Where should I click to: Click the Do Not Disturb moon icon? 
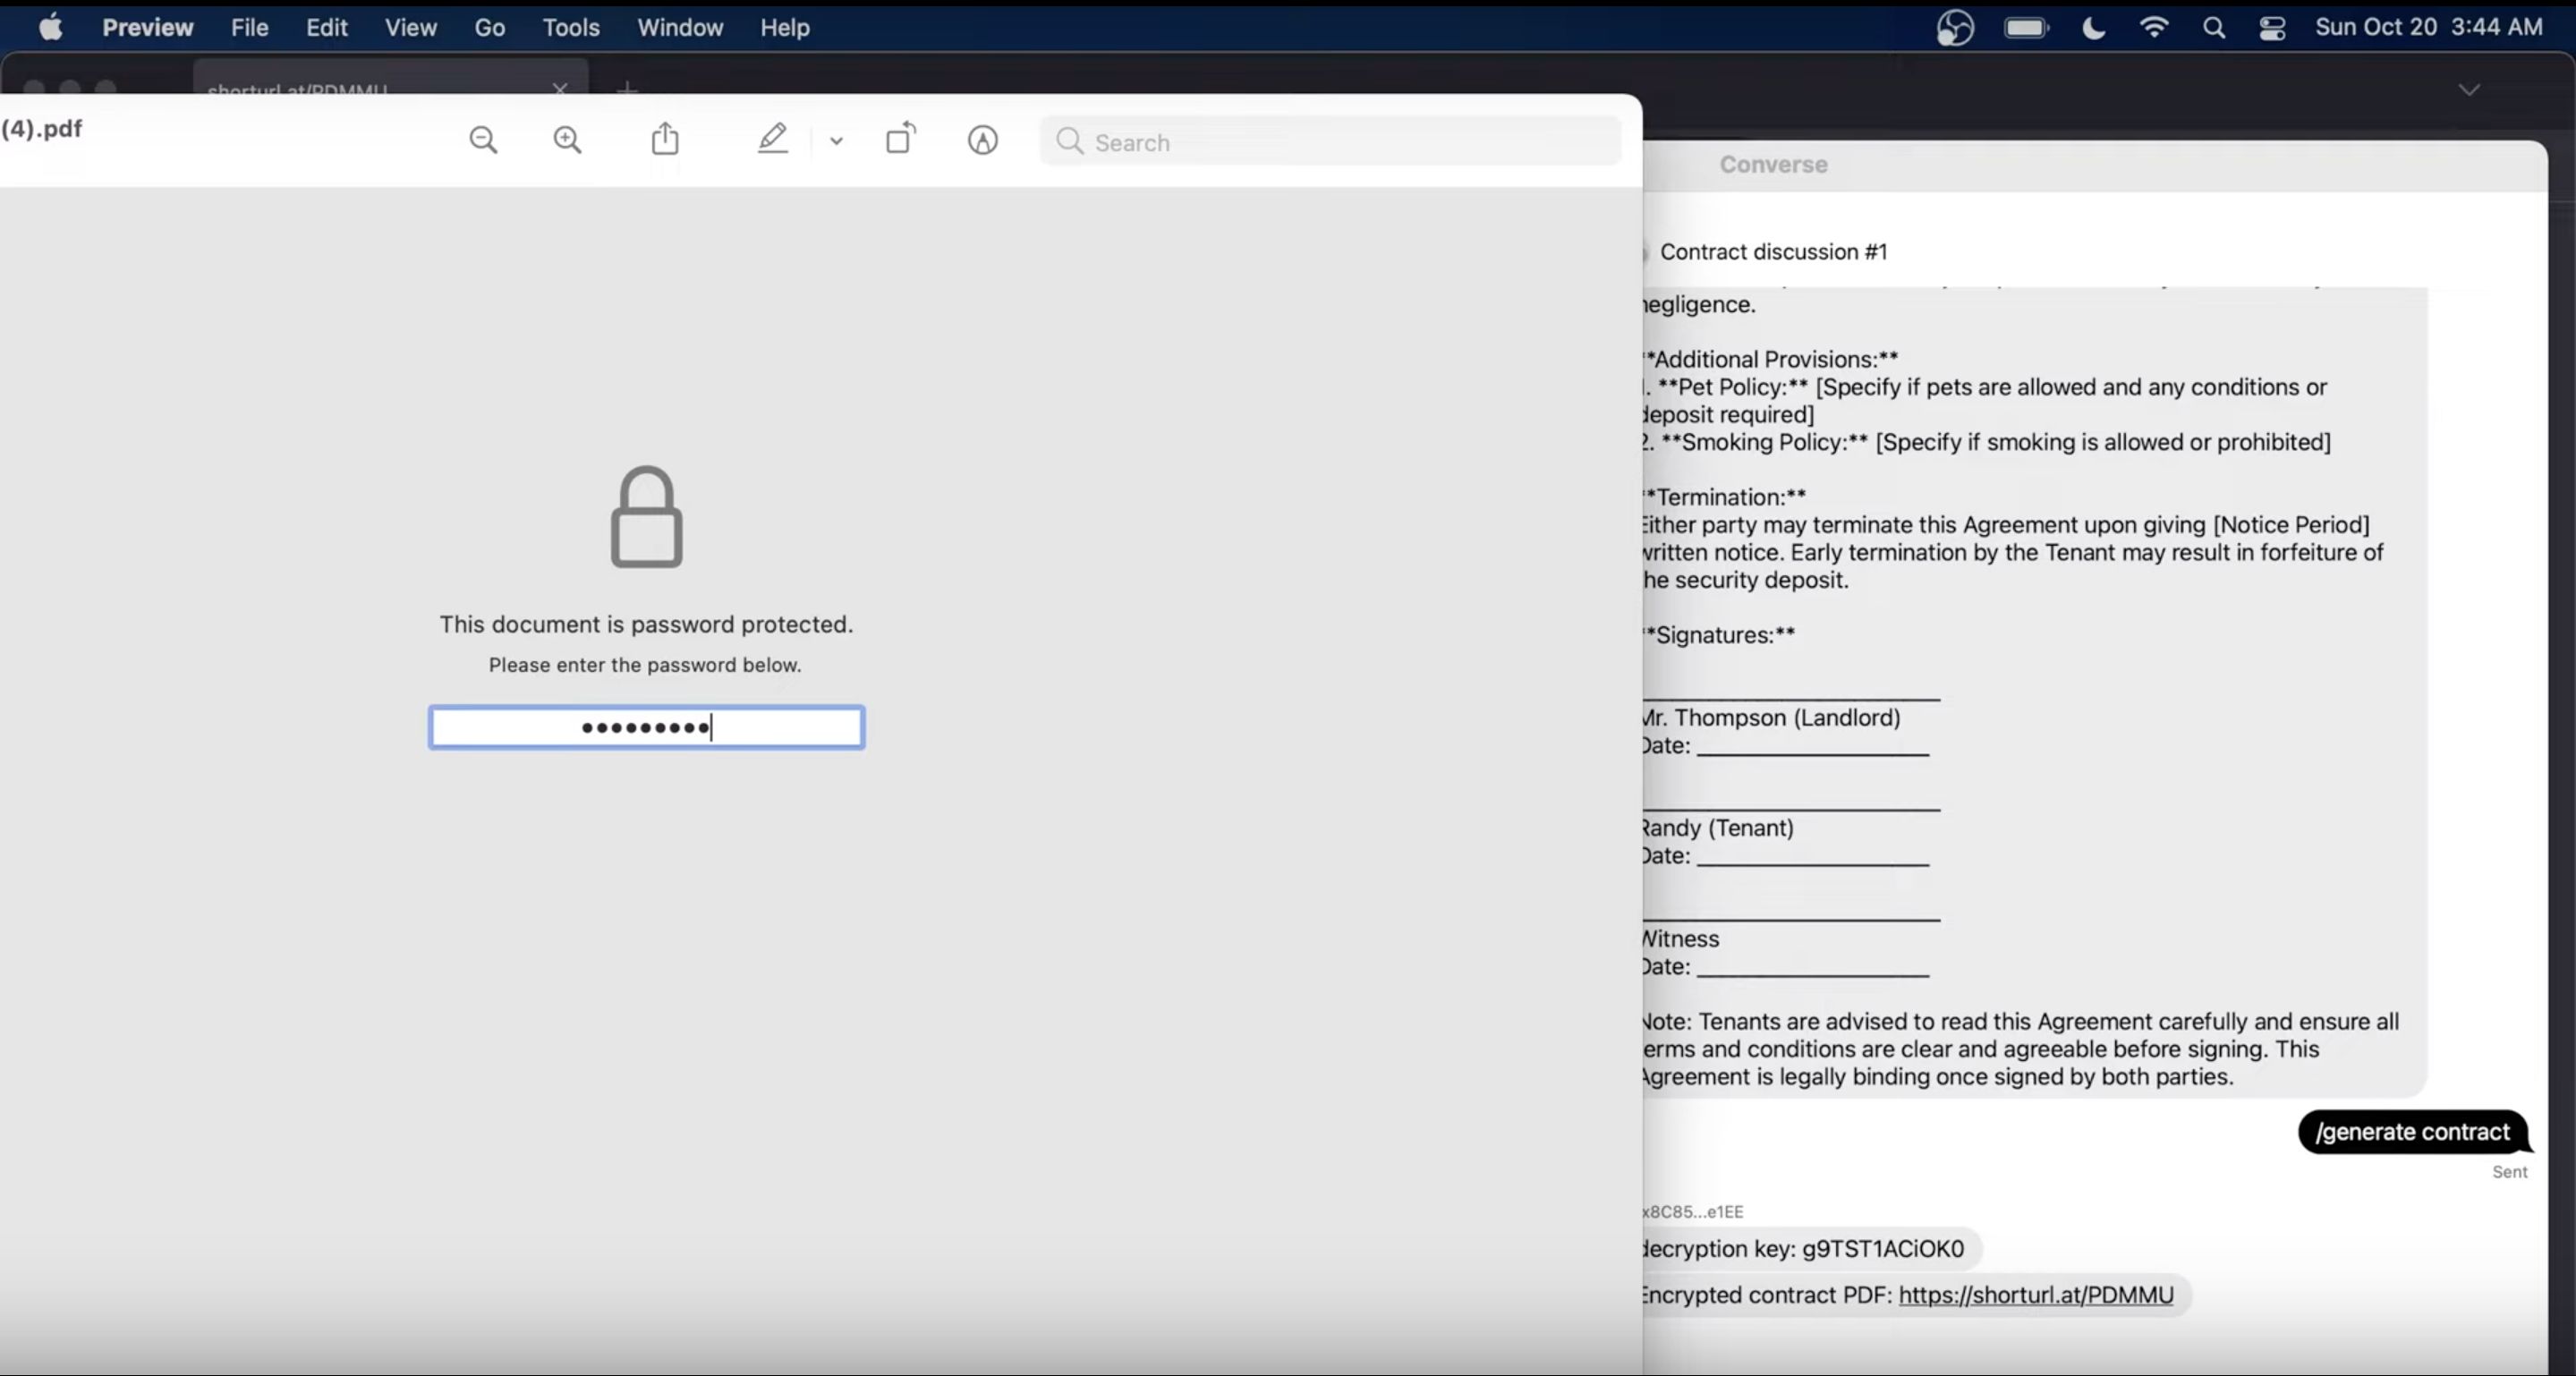2093,27
